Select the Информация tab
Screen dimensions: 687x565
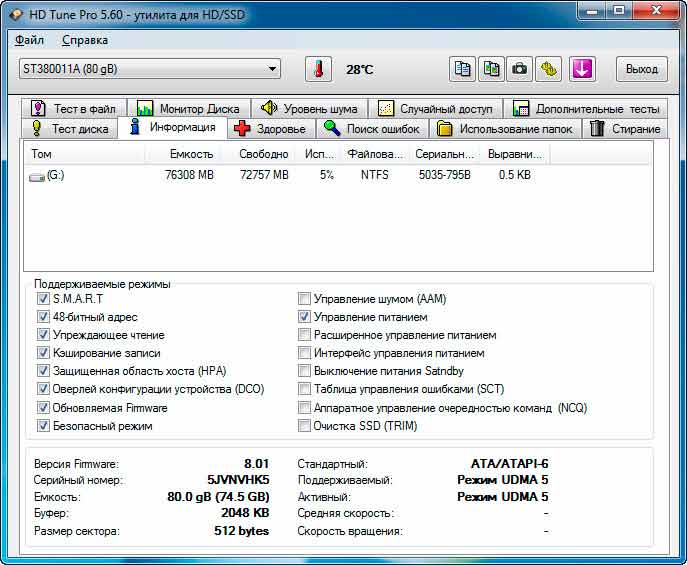coord(173,127)
